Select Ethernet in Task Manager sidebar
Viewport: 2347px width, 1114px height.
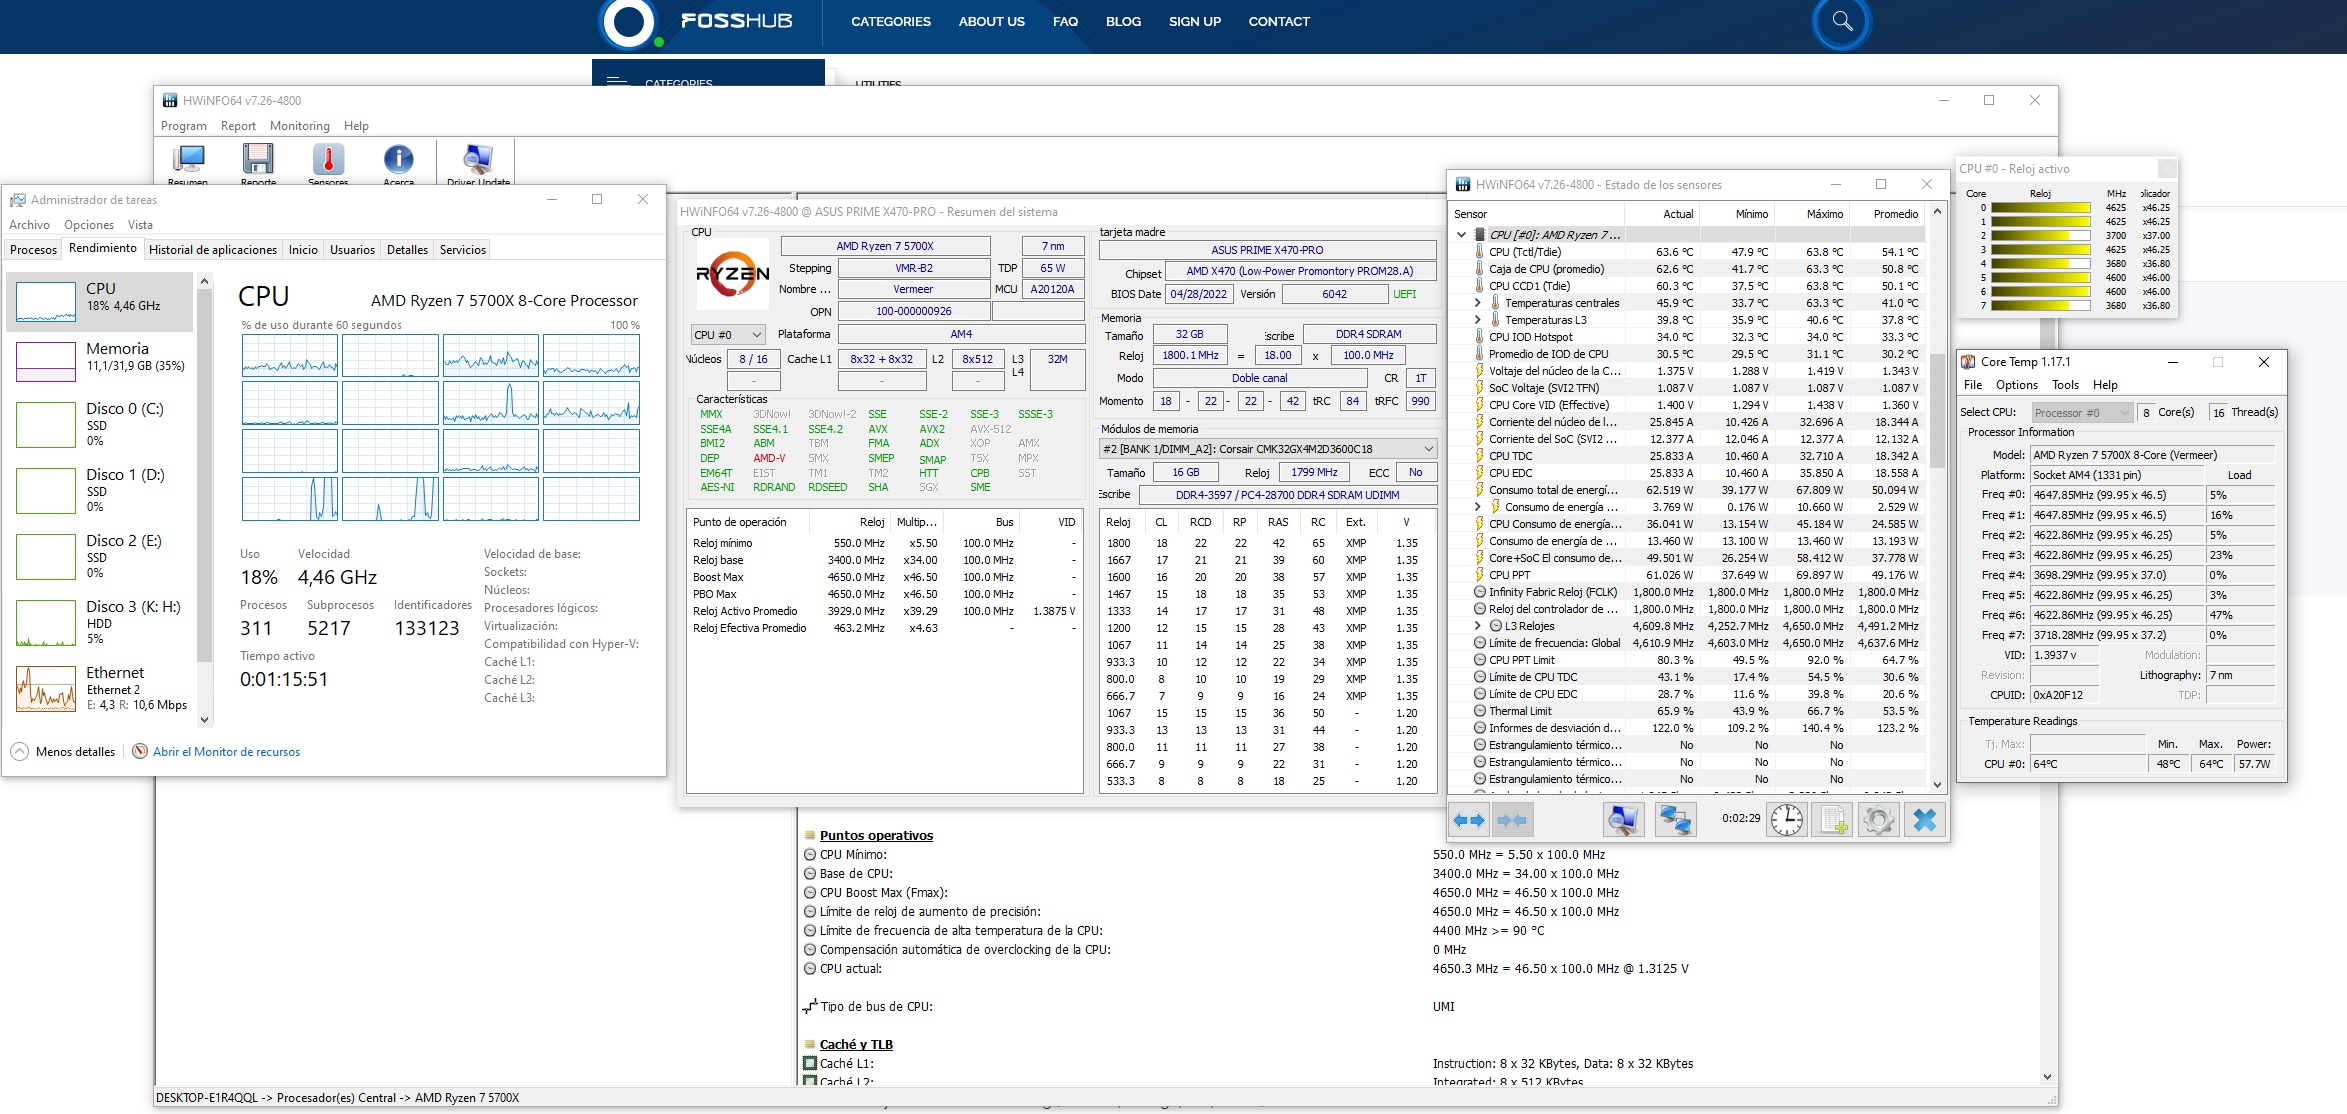(x=100, y=688)
